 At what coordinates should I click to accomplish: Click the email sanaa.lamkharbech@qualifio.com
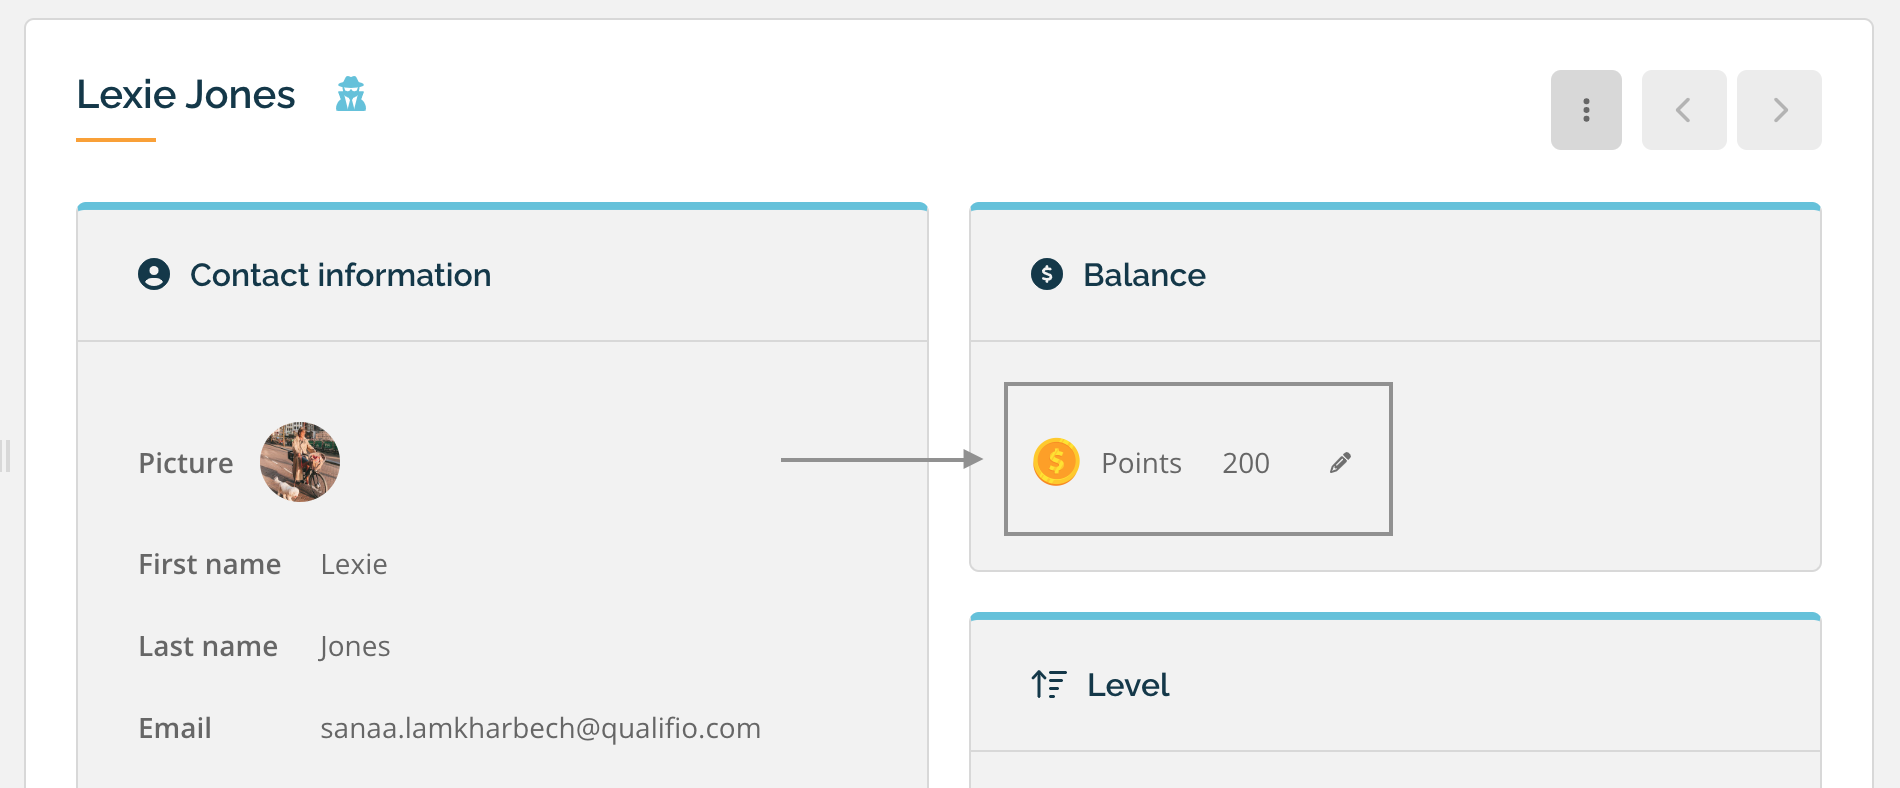540,728
